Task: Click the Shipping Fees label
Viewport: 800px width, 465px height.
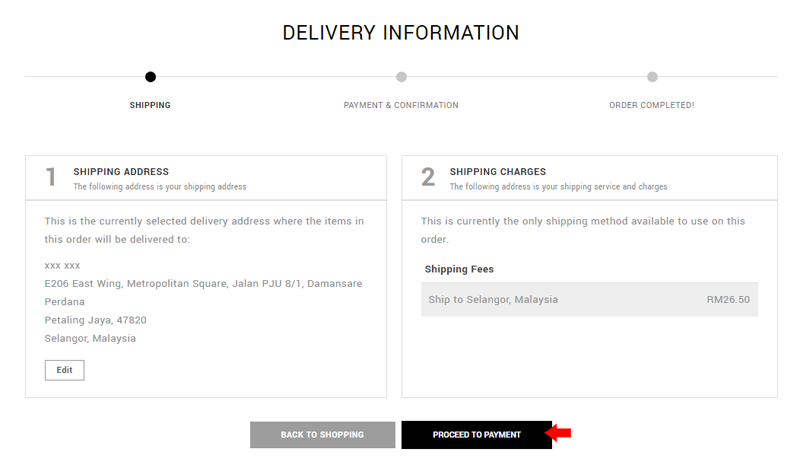Action: tap(459, 269)
